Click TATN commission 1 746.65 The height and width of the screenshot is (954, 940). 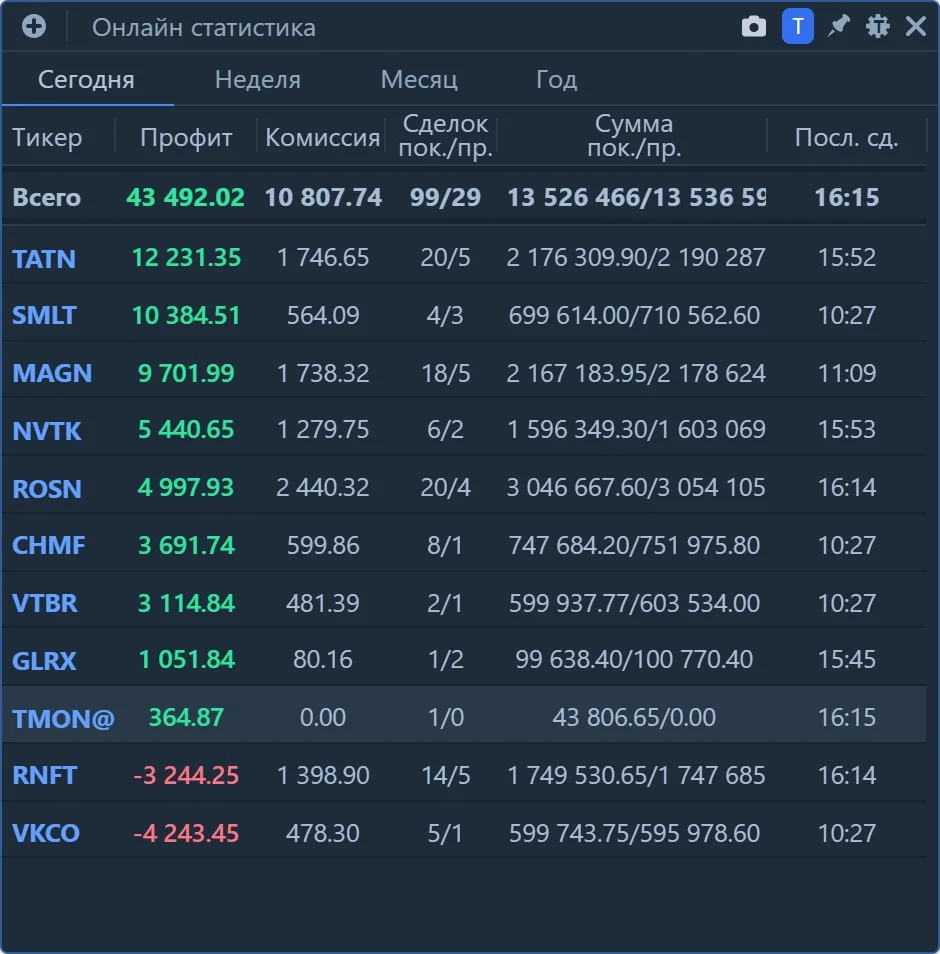323,257
